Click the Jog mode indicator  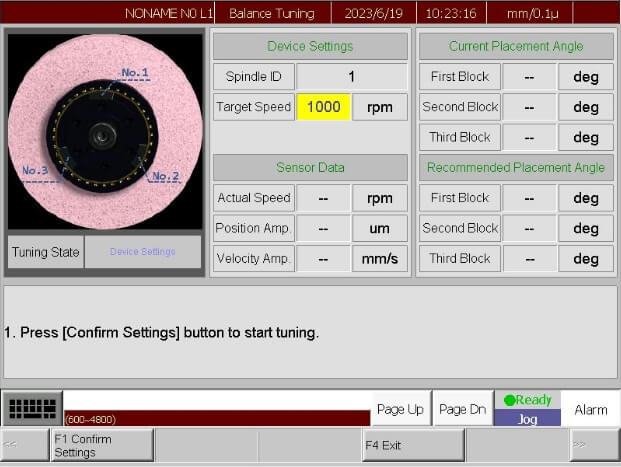(528, 418)
